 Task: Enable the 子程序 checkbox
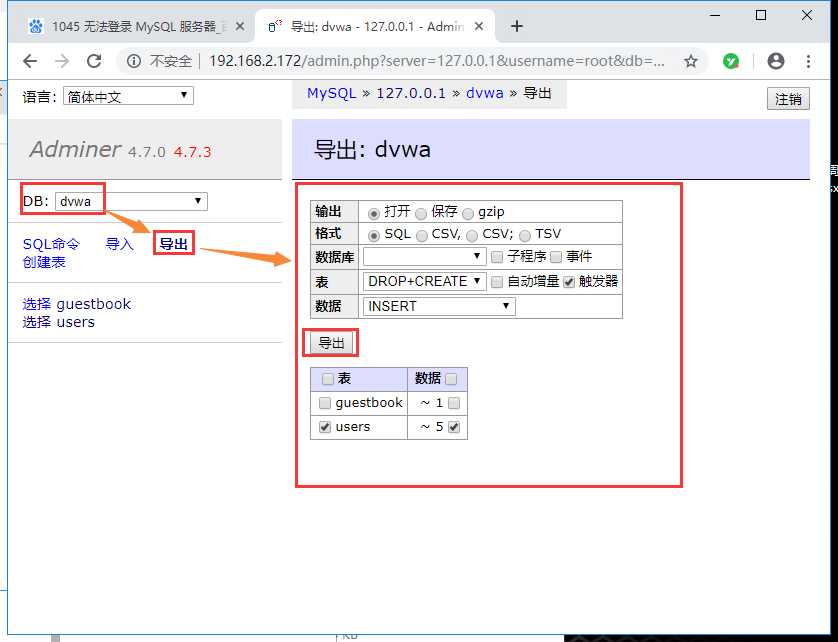click(x=496, y=257)
